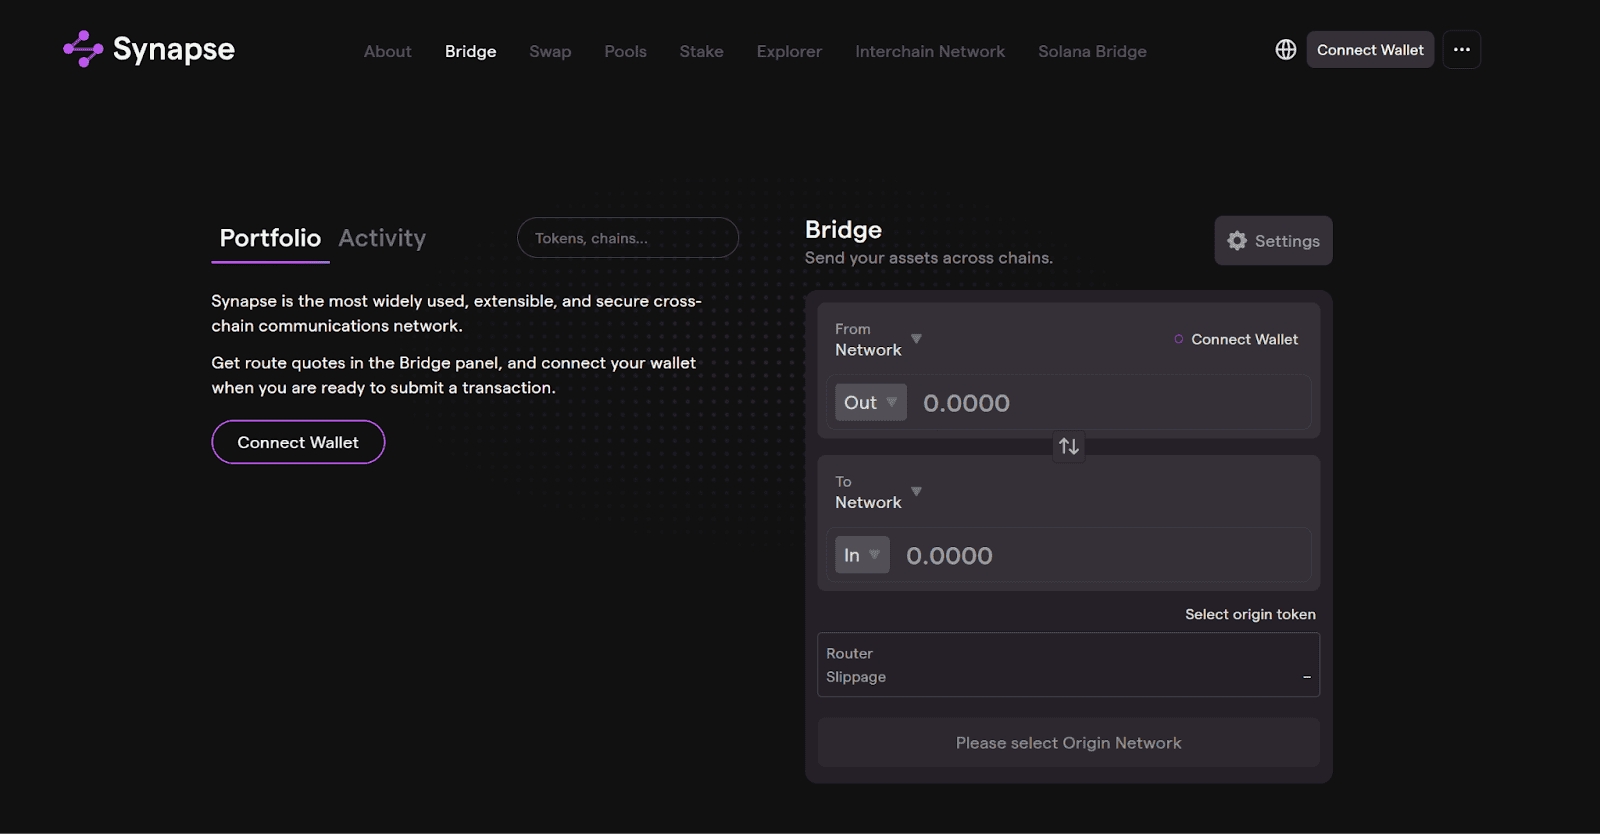Click Connect Wallet inside the From panel
Screen dimensions: 1600x834
point(1236,339)
